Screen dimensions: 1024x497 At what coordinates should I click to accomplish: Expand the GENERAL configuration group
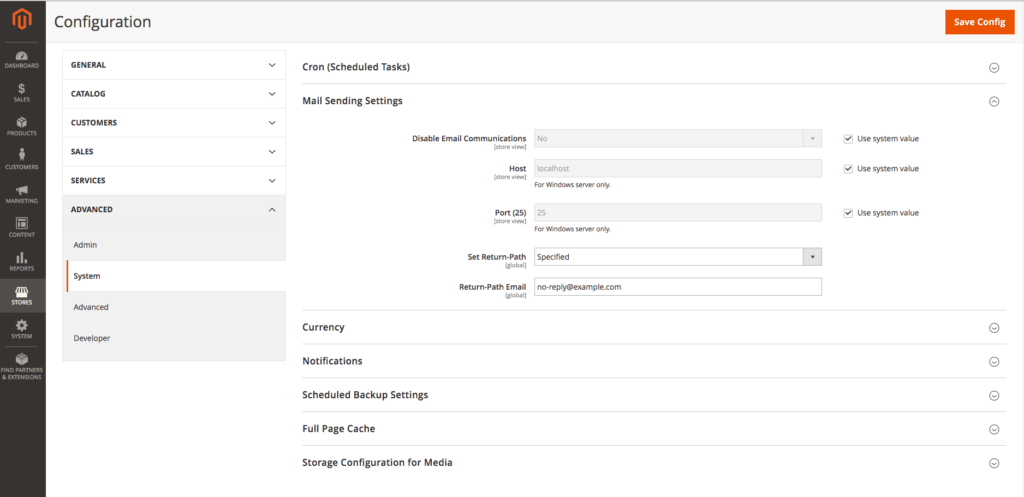pos(174,65)
